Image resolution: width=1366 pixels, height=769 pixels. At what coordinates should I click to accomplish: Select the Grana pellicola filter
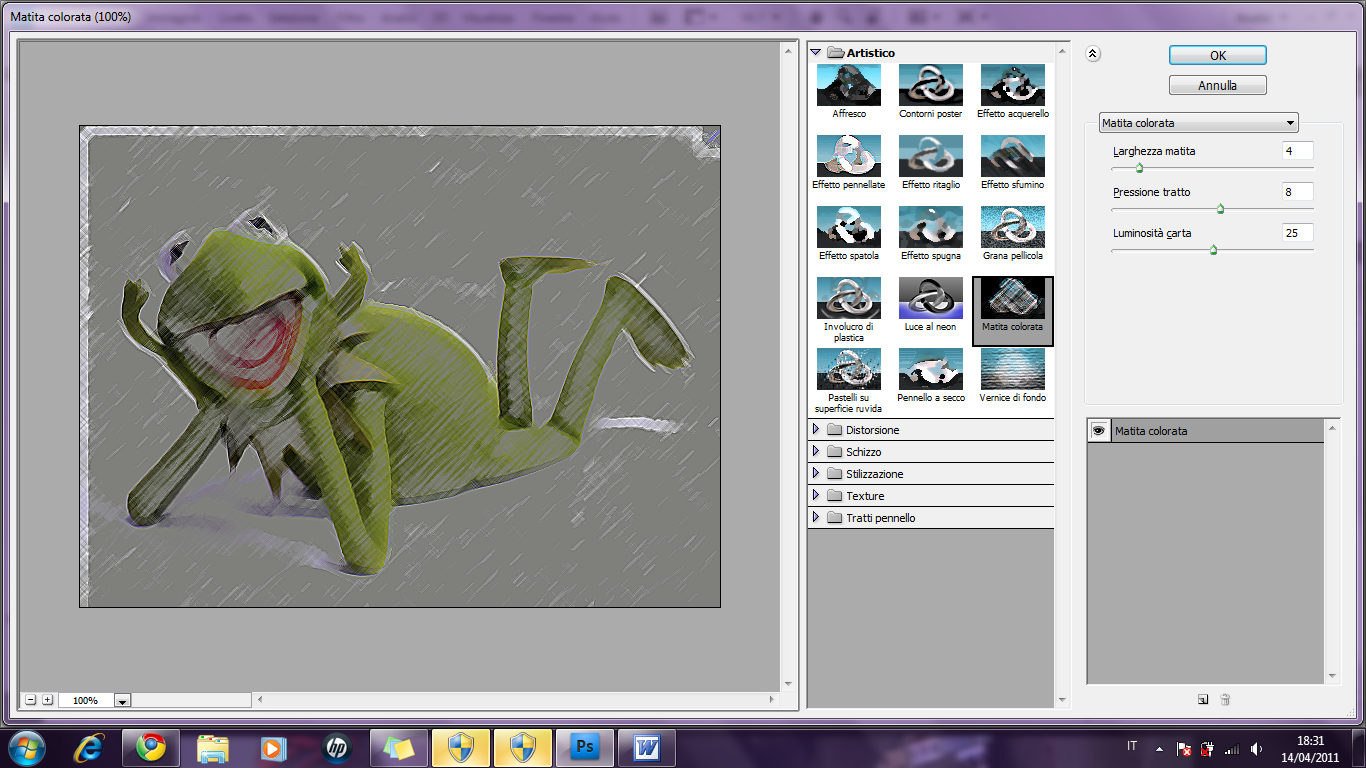point(1013,227)
